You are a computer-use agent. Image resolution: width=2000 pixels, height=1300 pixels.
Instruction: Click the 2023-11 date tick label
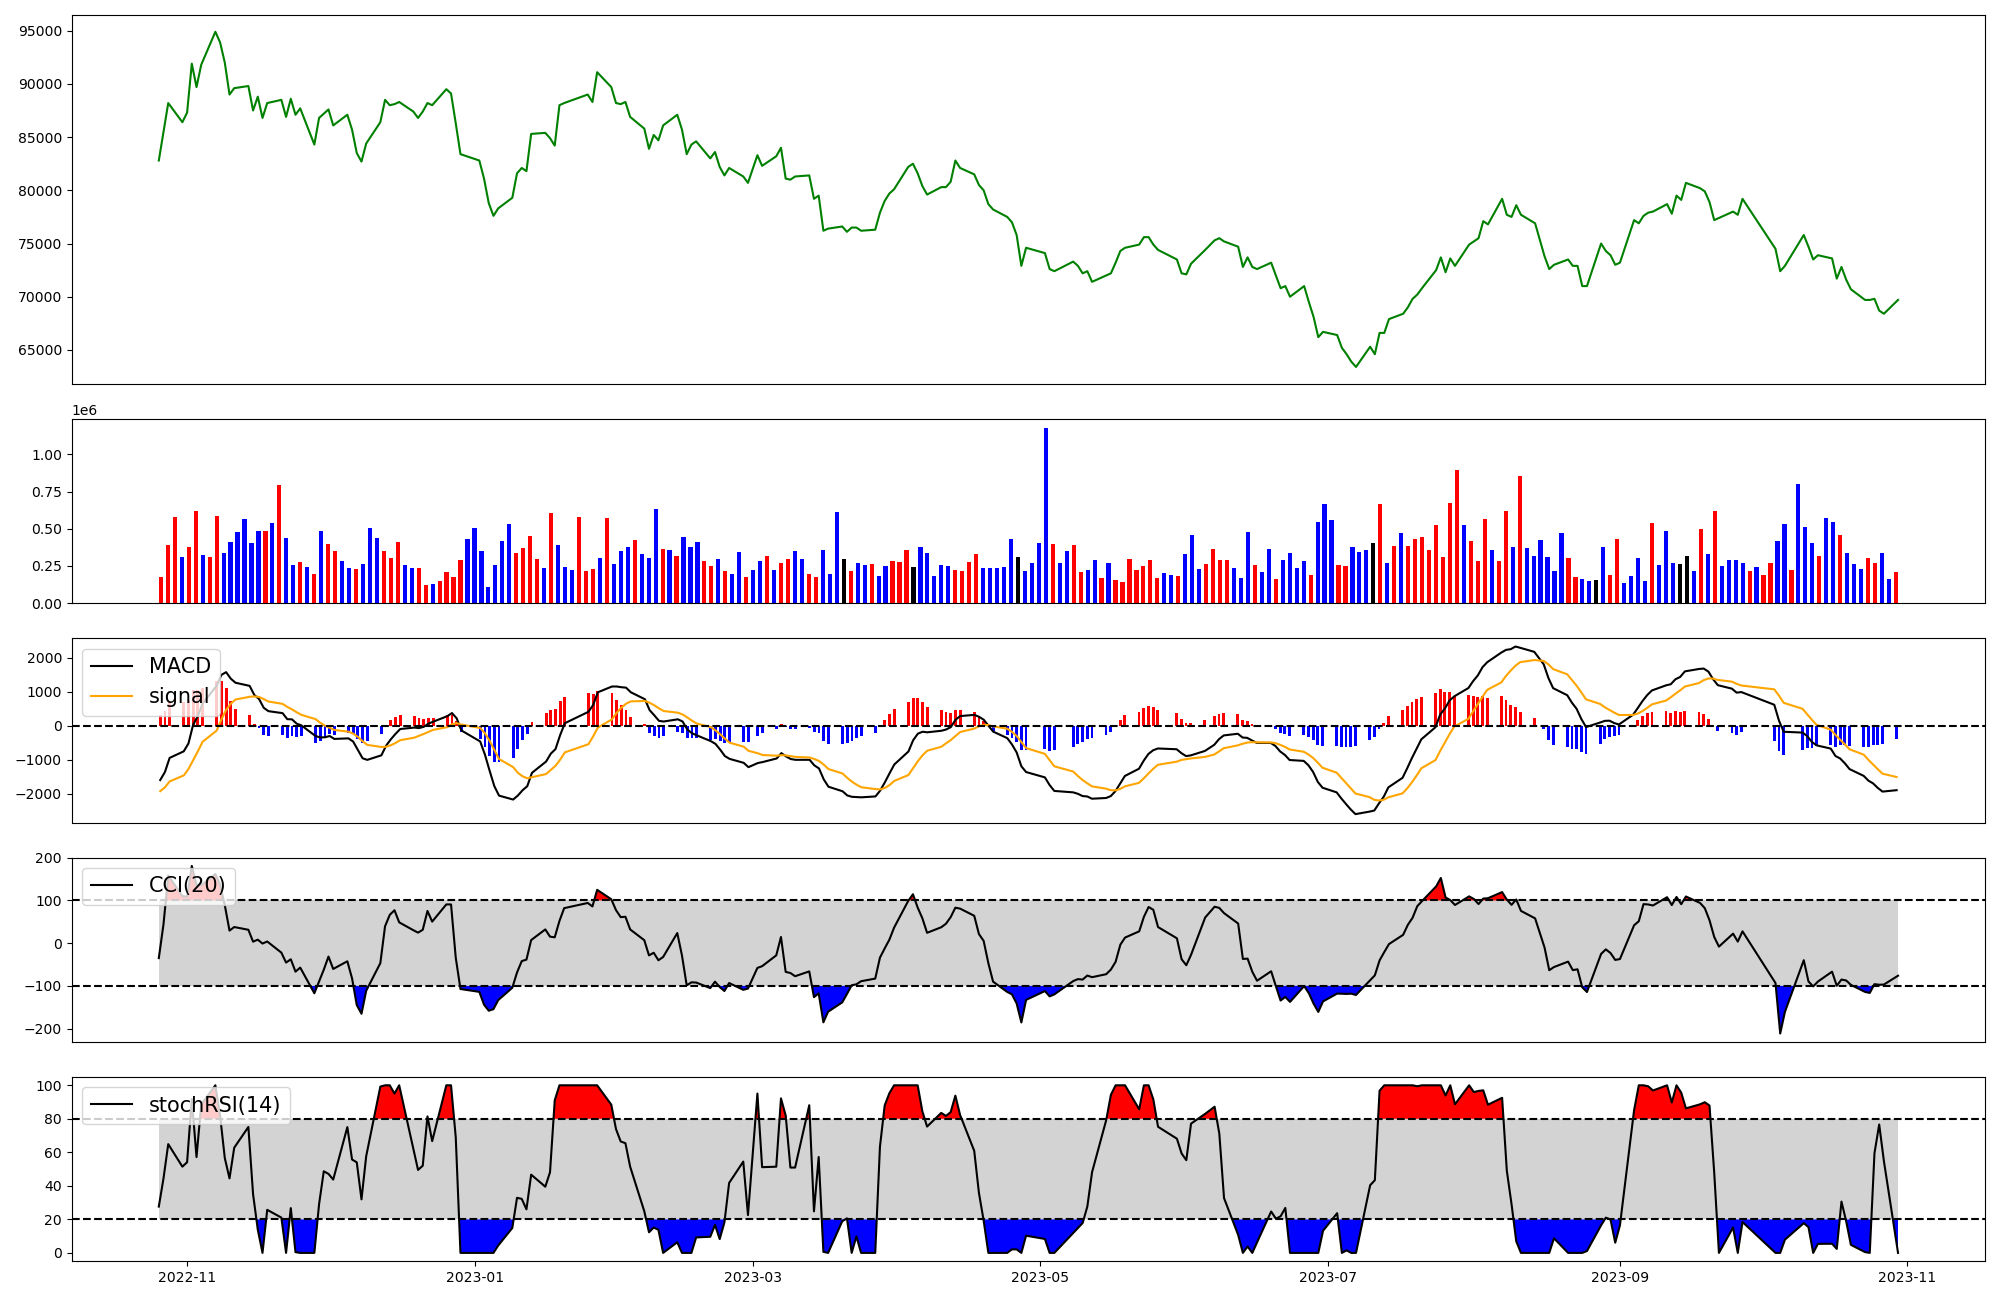[1907, 1277]
